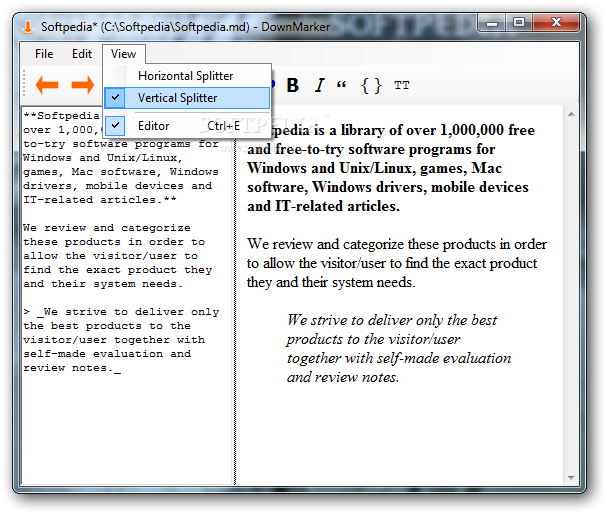Image resolution: width=607 pixels, height=514 pixels.
Task: Click the preview scrollbar down arrow
Action: [571, 478]
